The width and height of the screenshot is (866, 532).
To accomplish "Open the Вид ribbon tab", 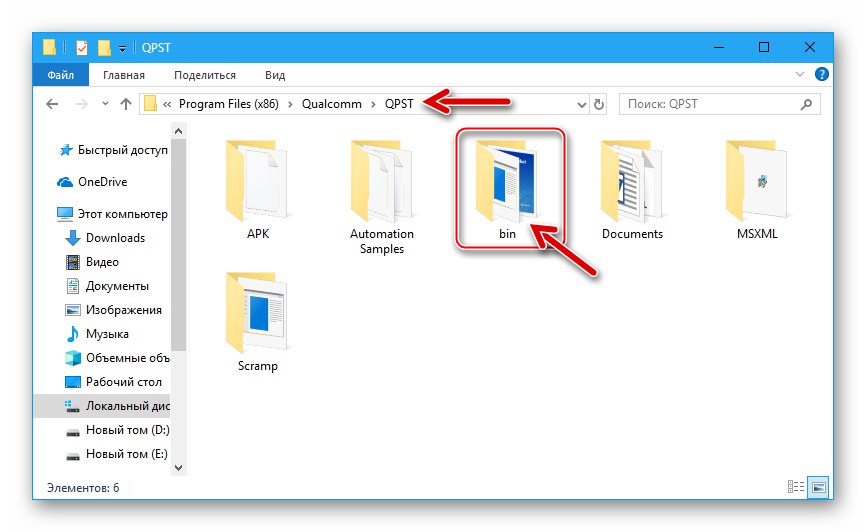I will [x=275, y=75].
